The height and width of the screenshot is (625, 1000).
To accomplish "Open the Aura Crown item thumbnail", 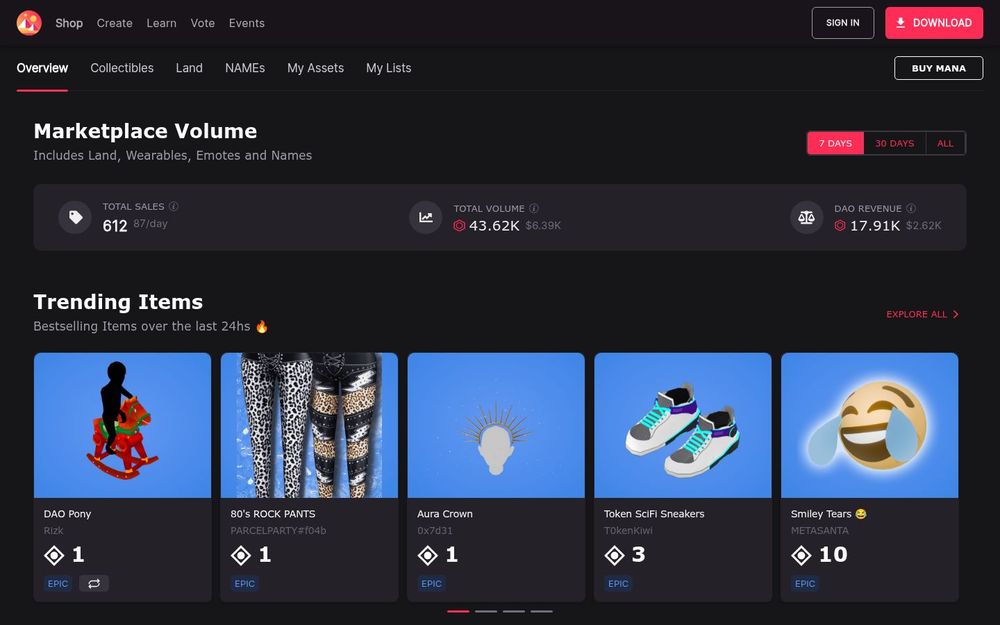I will point(496,425).
